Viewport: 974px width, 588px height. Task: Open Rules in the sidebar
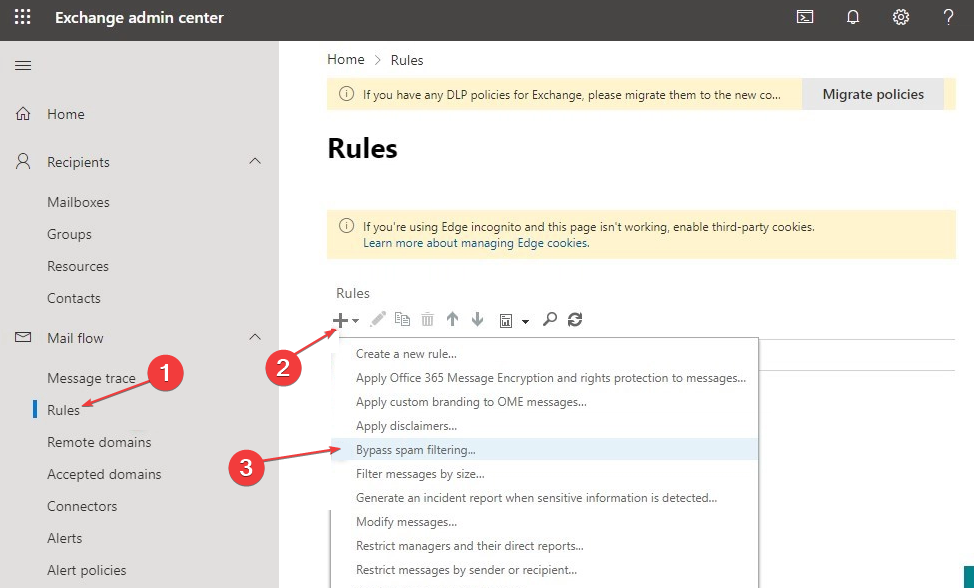[63, 410]
